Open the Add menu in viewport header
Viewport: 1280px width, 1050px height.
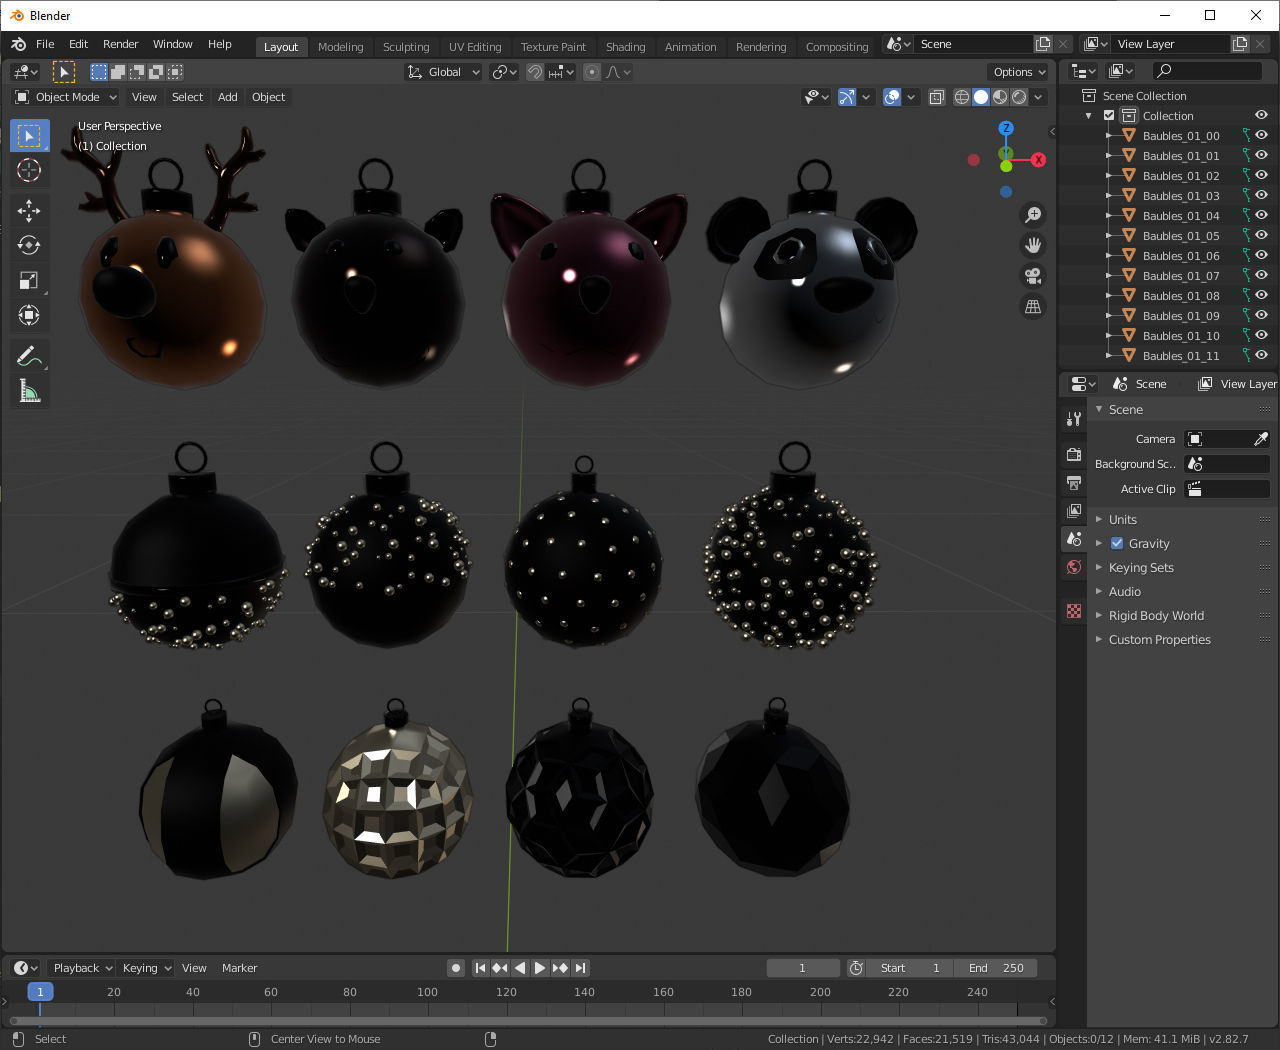pos(227,97)
